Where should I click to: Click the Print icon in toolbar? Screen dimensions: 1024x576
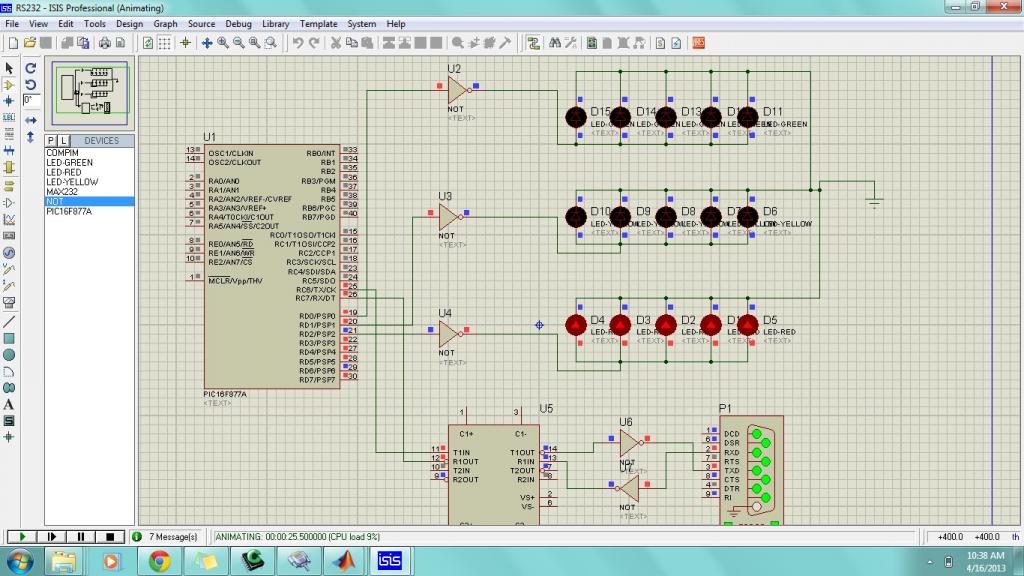coord(104,43)
